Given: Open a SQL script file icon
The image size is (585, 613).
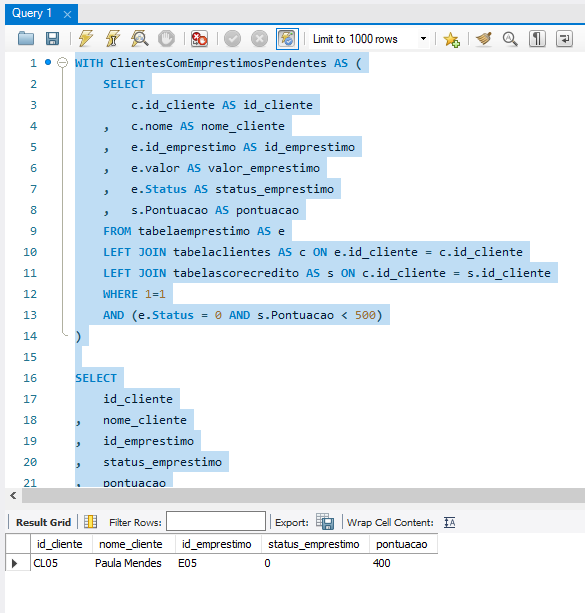Looking at the screenshot, I should tap(26, 39).
